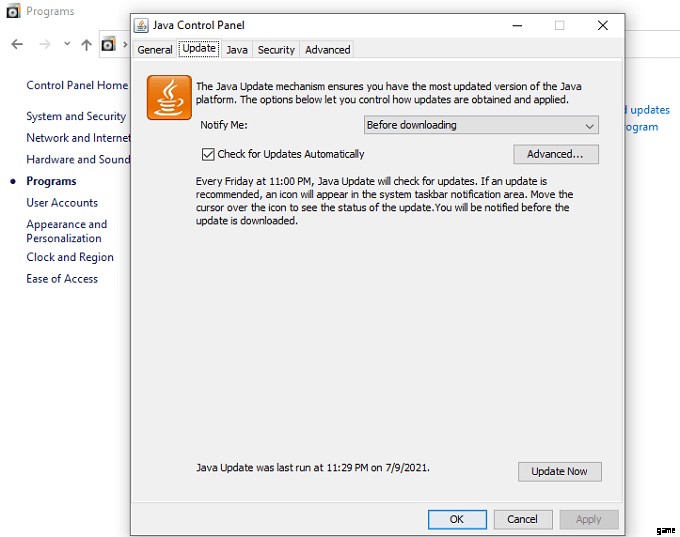Viewport: 680px width, 537px height.
Task: Switch to the Security tab
Action: click(276, 49)
